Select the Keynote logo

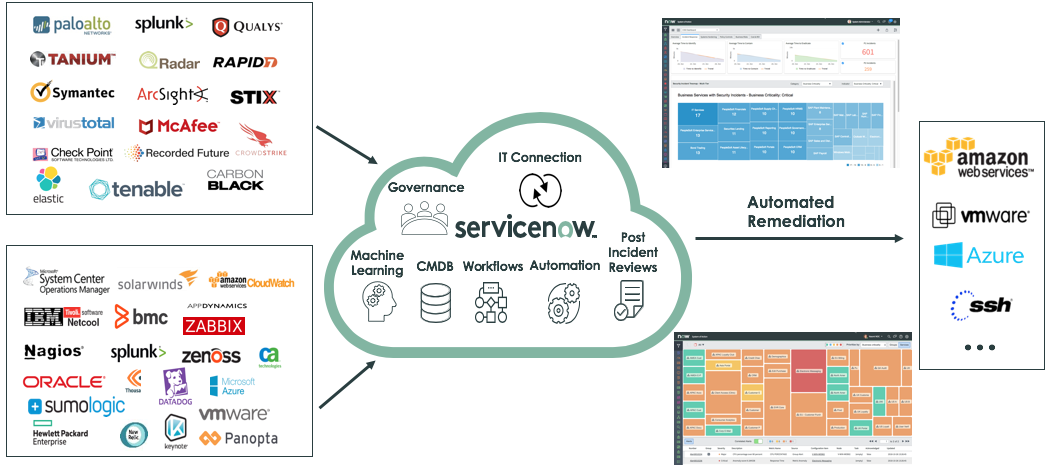pyautogui.click(x=176, y=432)
